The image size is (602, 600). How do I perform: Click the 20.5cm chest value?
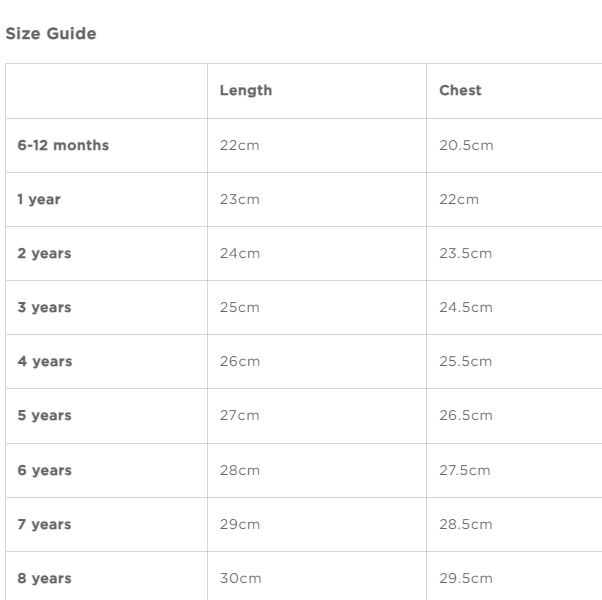click(x=466, y=145)
